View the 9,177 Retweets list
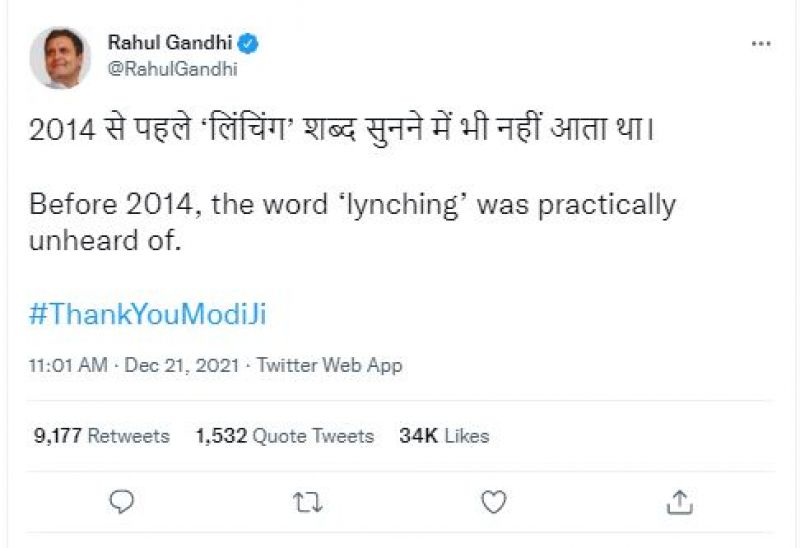This screenshot has height=548, width=800. pos(100,436)
